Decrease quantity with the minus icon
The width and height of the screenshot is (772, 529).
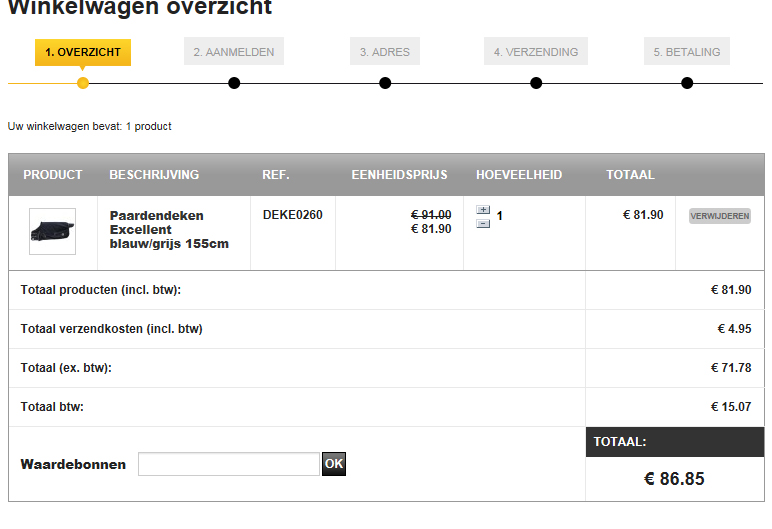[483, 224]
